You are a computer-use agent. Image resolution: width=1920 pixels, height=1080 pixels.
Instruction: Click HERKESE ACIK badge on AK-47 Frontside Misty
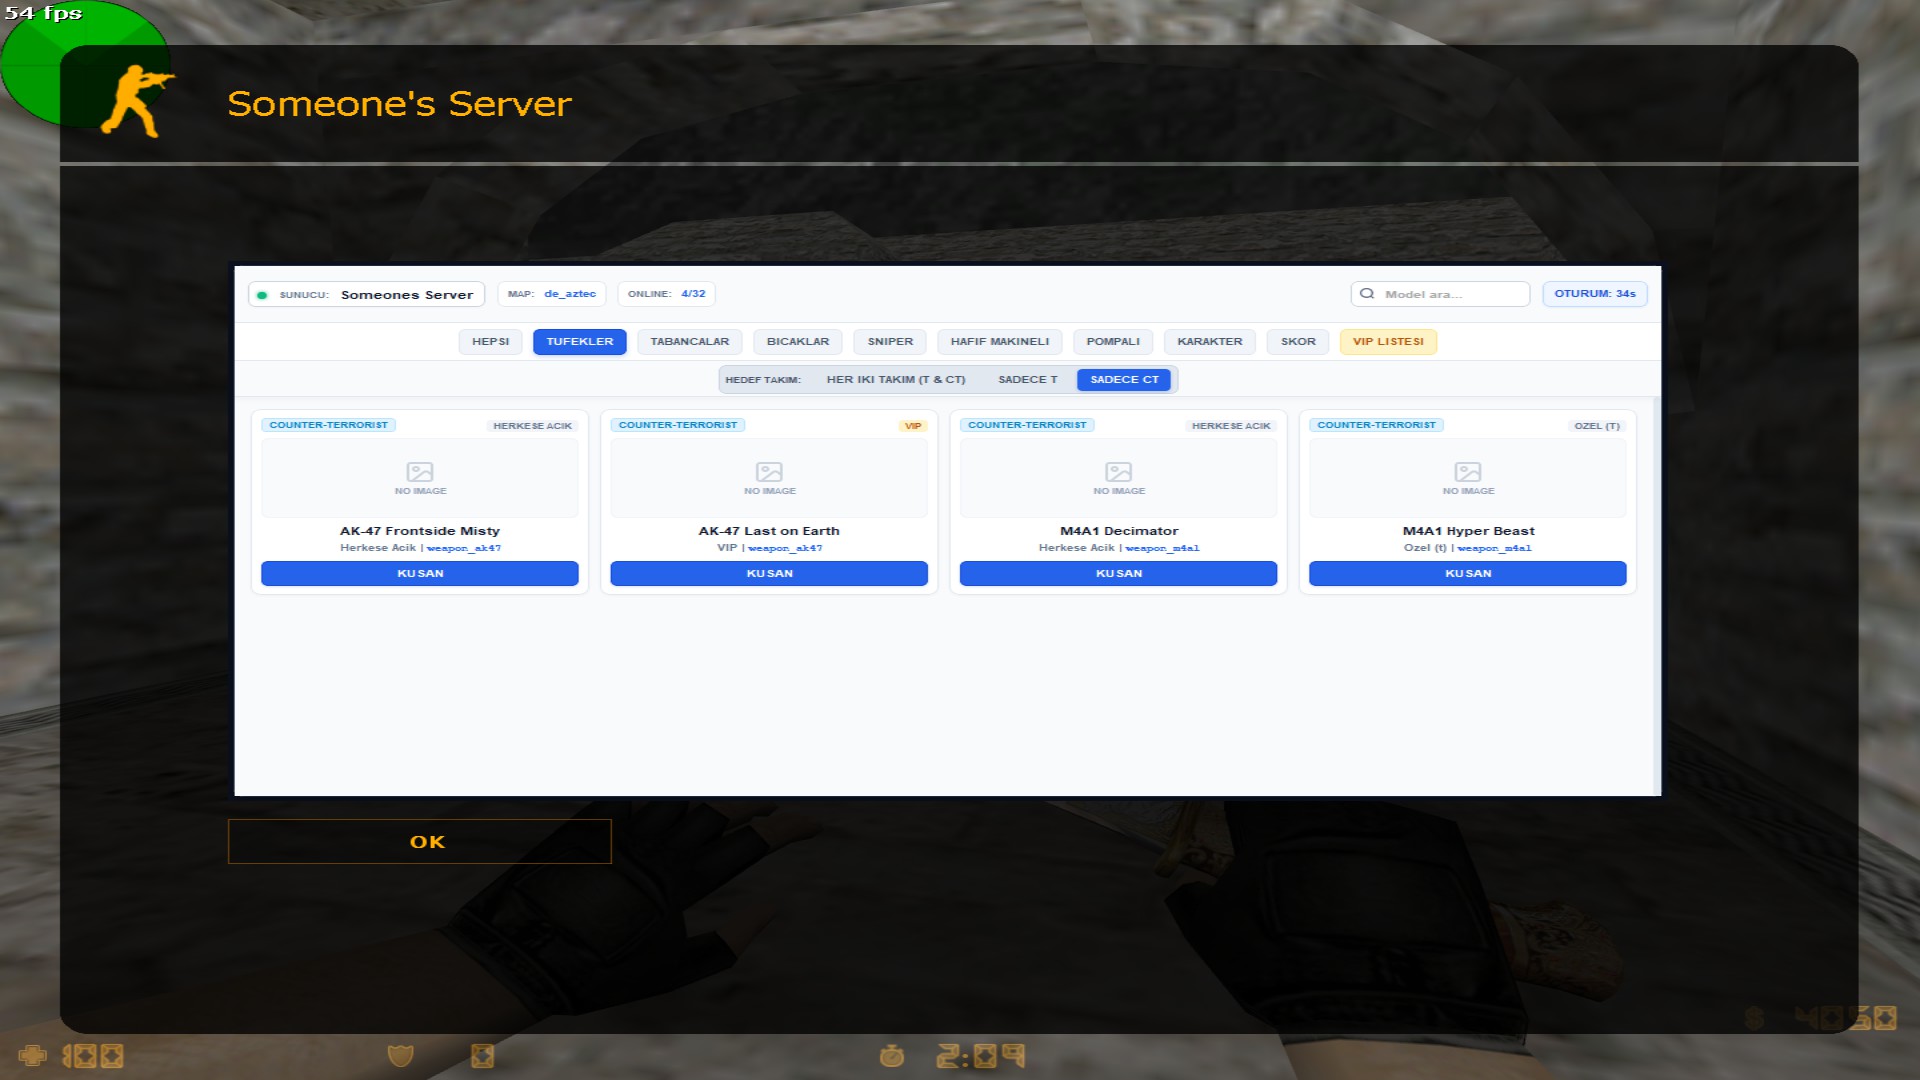pos(532,426)
